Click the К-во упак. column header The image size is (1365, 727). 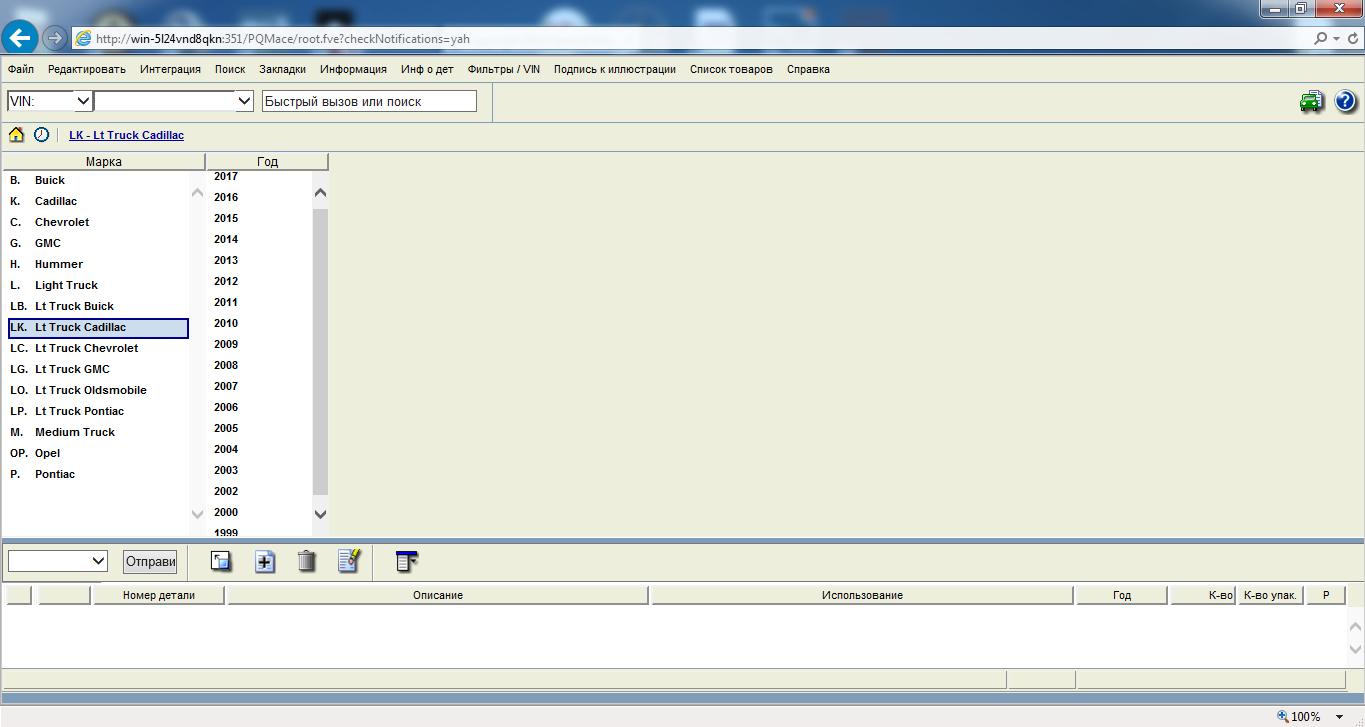1270,595
